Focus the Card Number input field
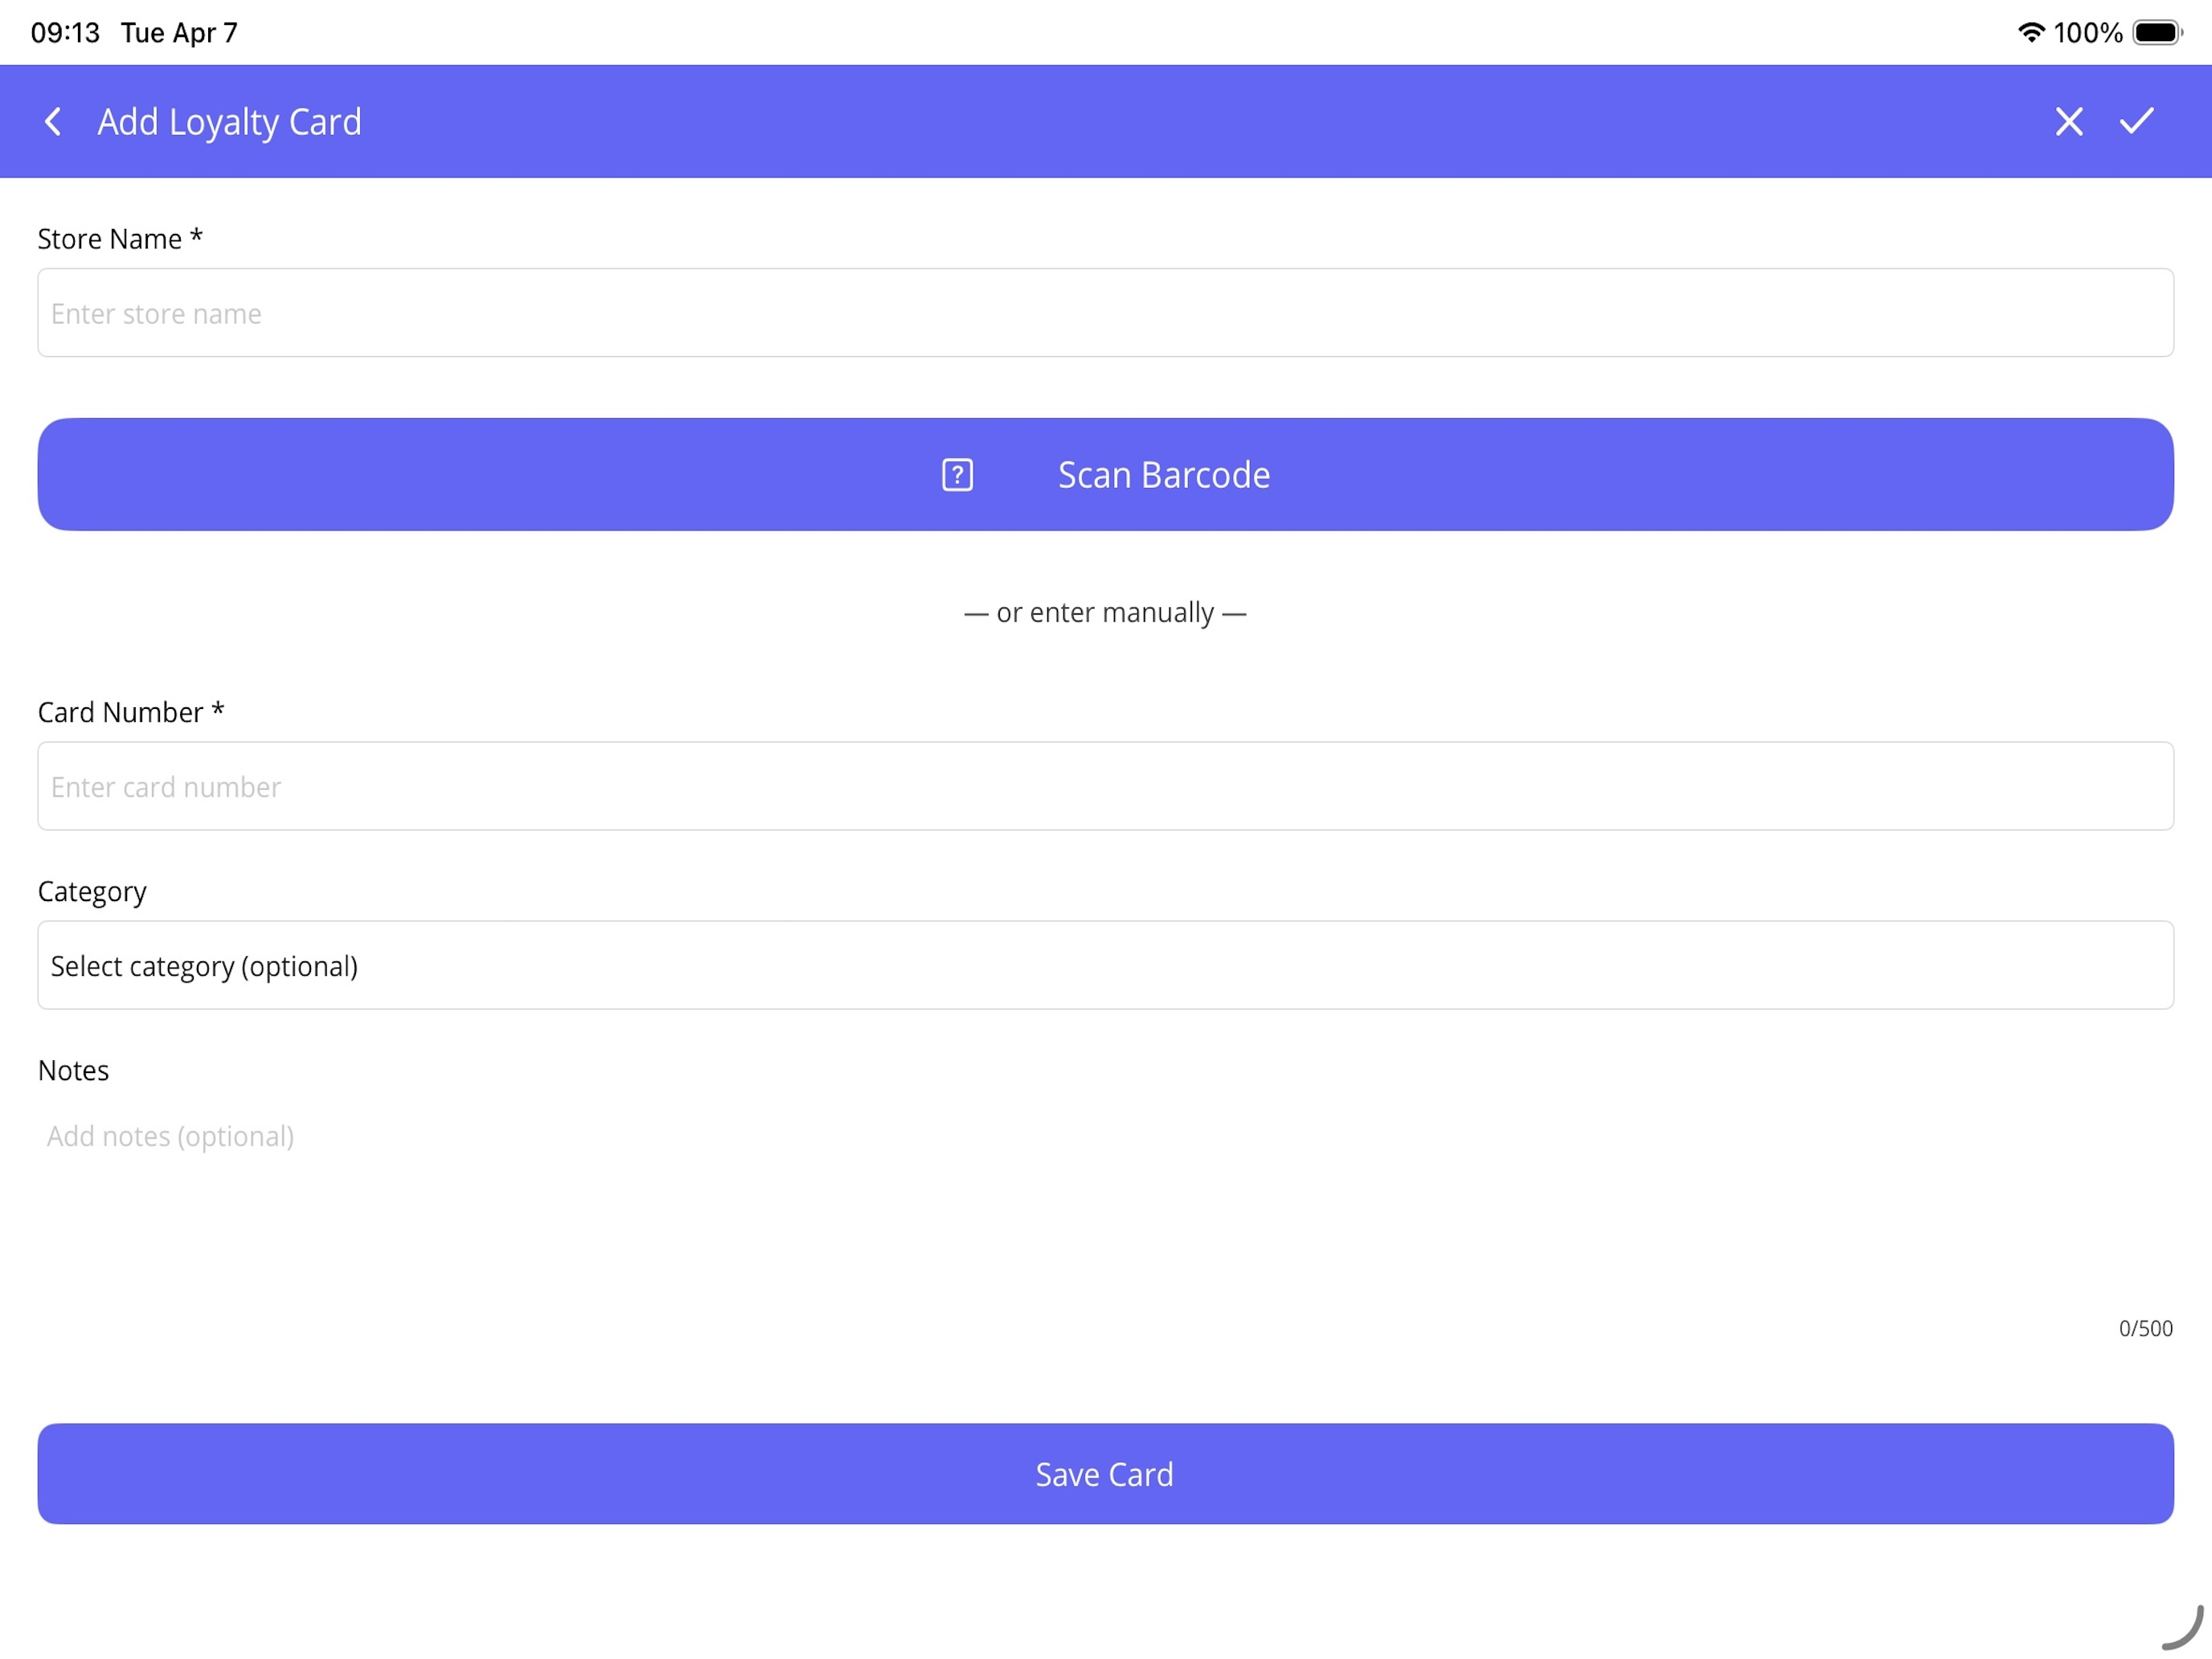 click(x=1106, y=786)
